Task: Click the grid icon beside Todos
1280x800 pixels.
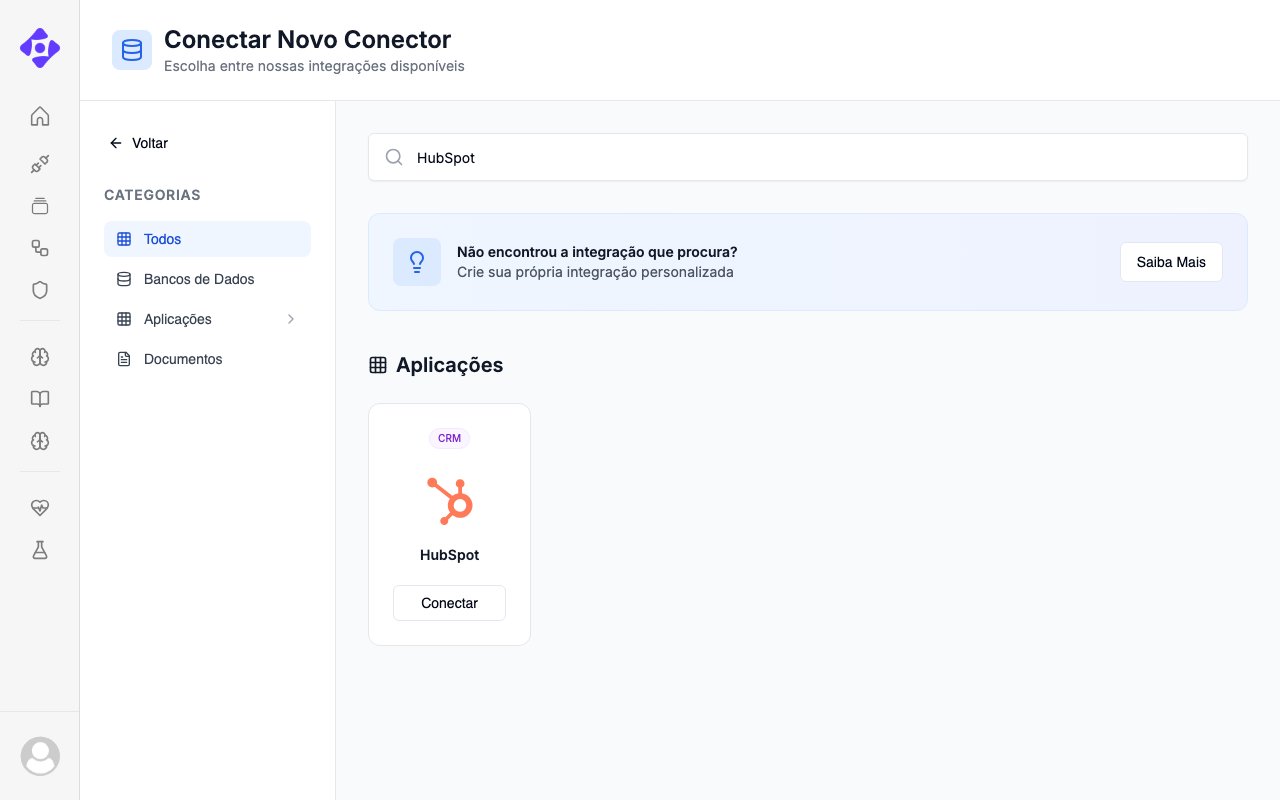Action: coord(124,239)
